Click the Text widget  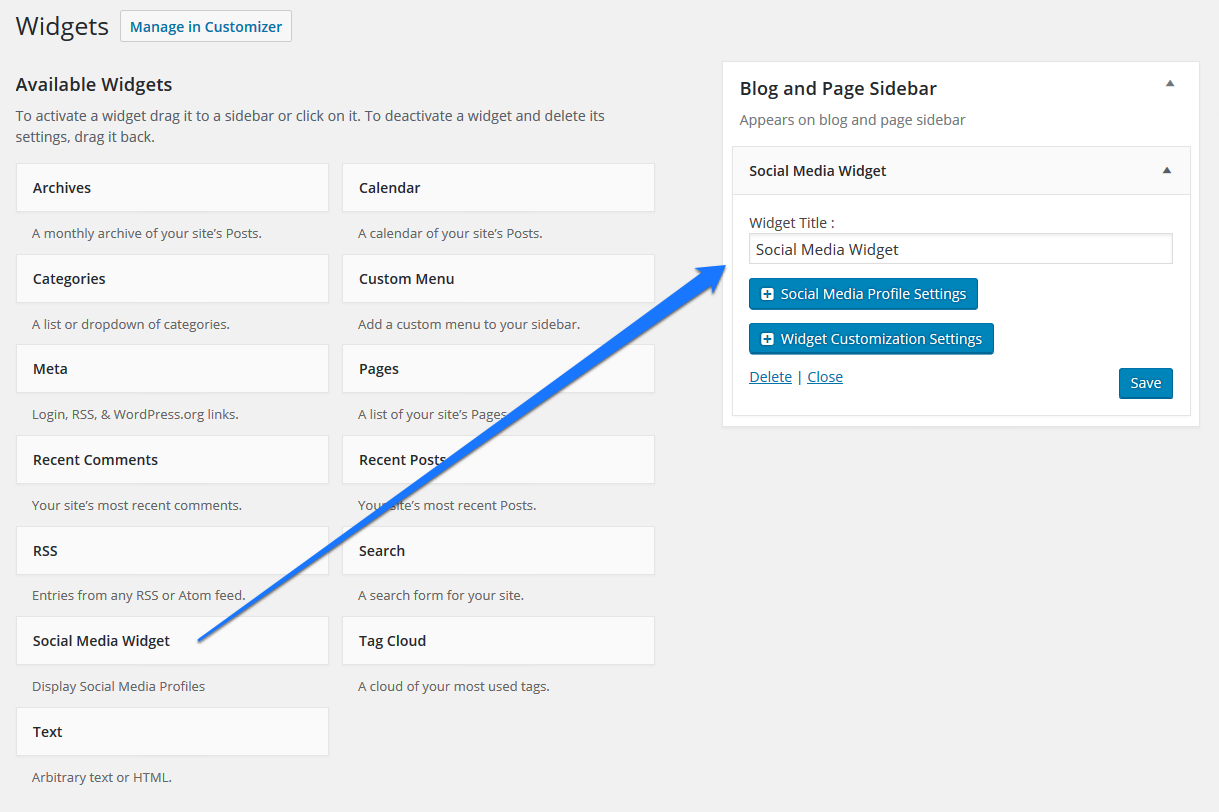(172, 732)
